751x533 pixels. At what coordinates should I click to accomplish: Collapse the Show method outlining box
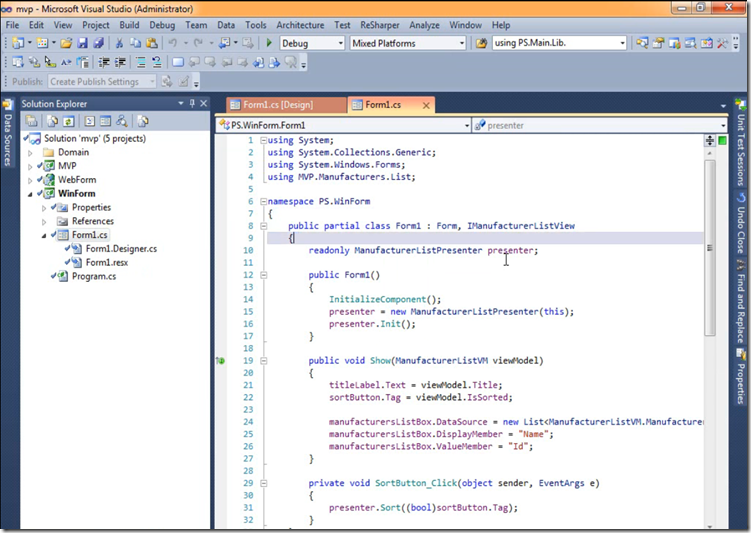coord(263,361)
